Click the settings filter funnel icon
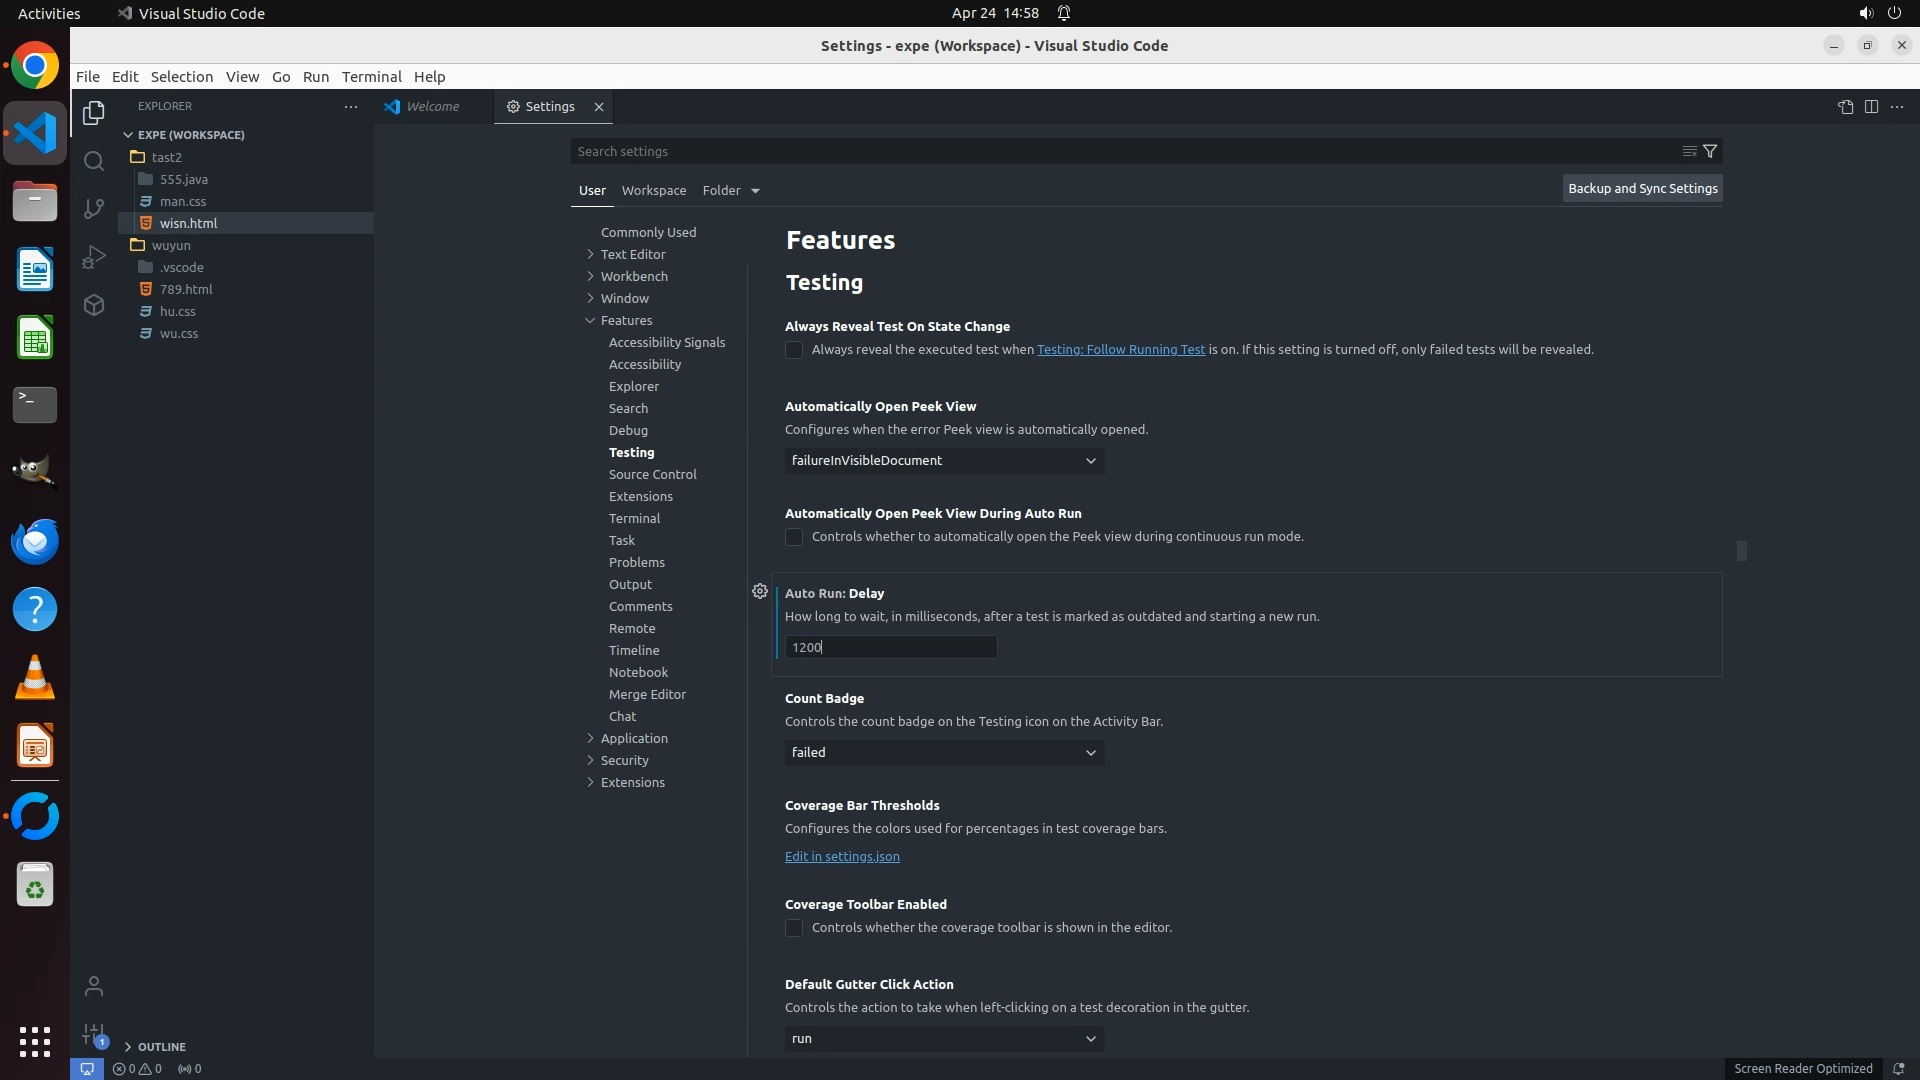 1710,151
